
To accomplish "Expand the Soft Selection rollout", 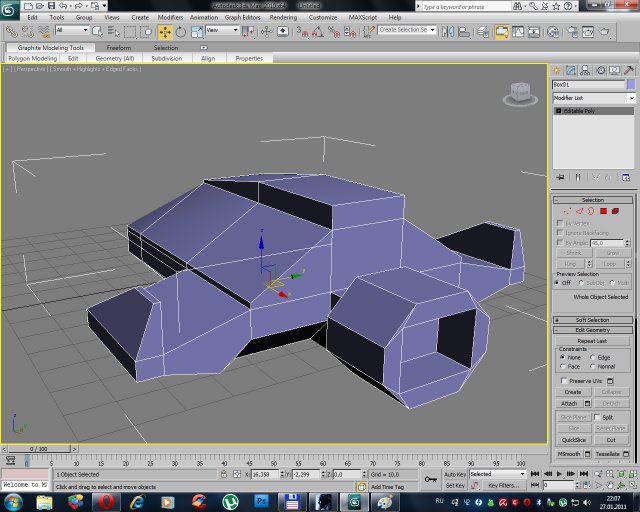I will tap(593, 320).
